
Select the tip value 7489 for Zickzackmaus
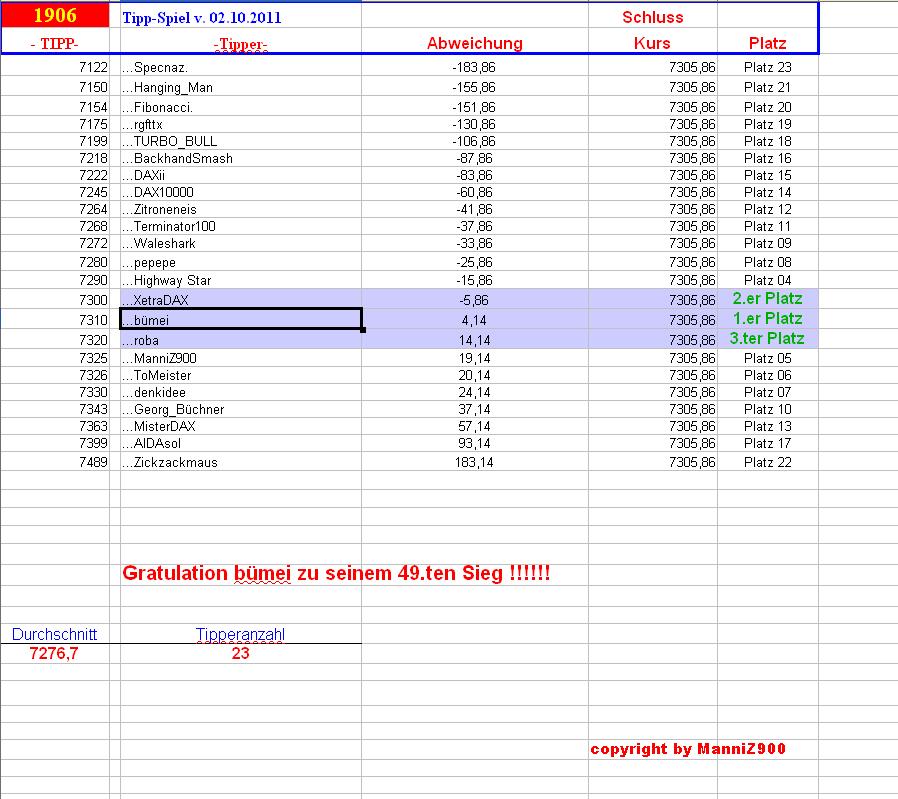(92, 462)
